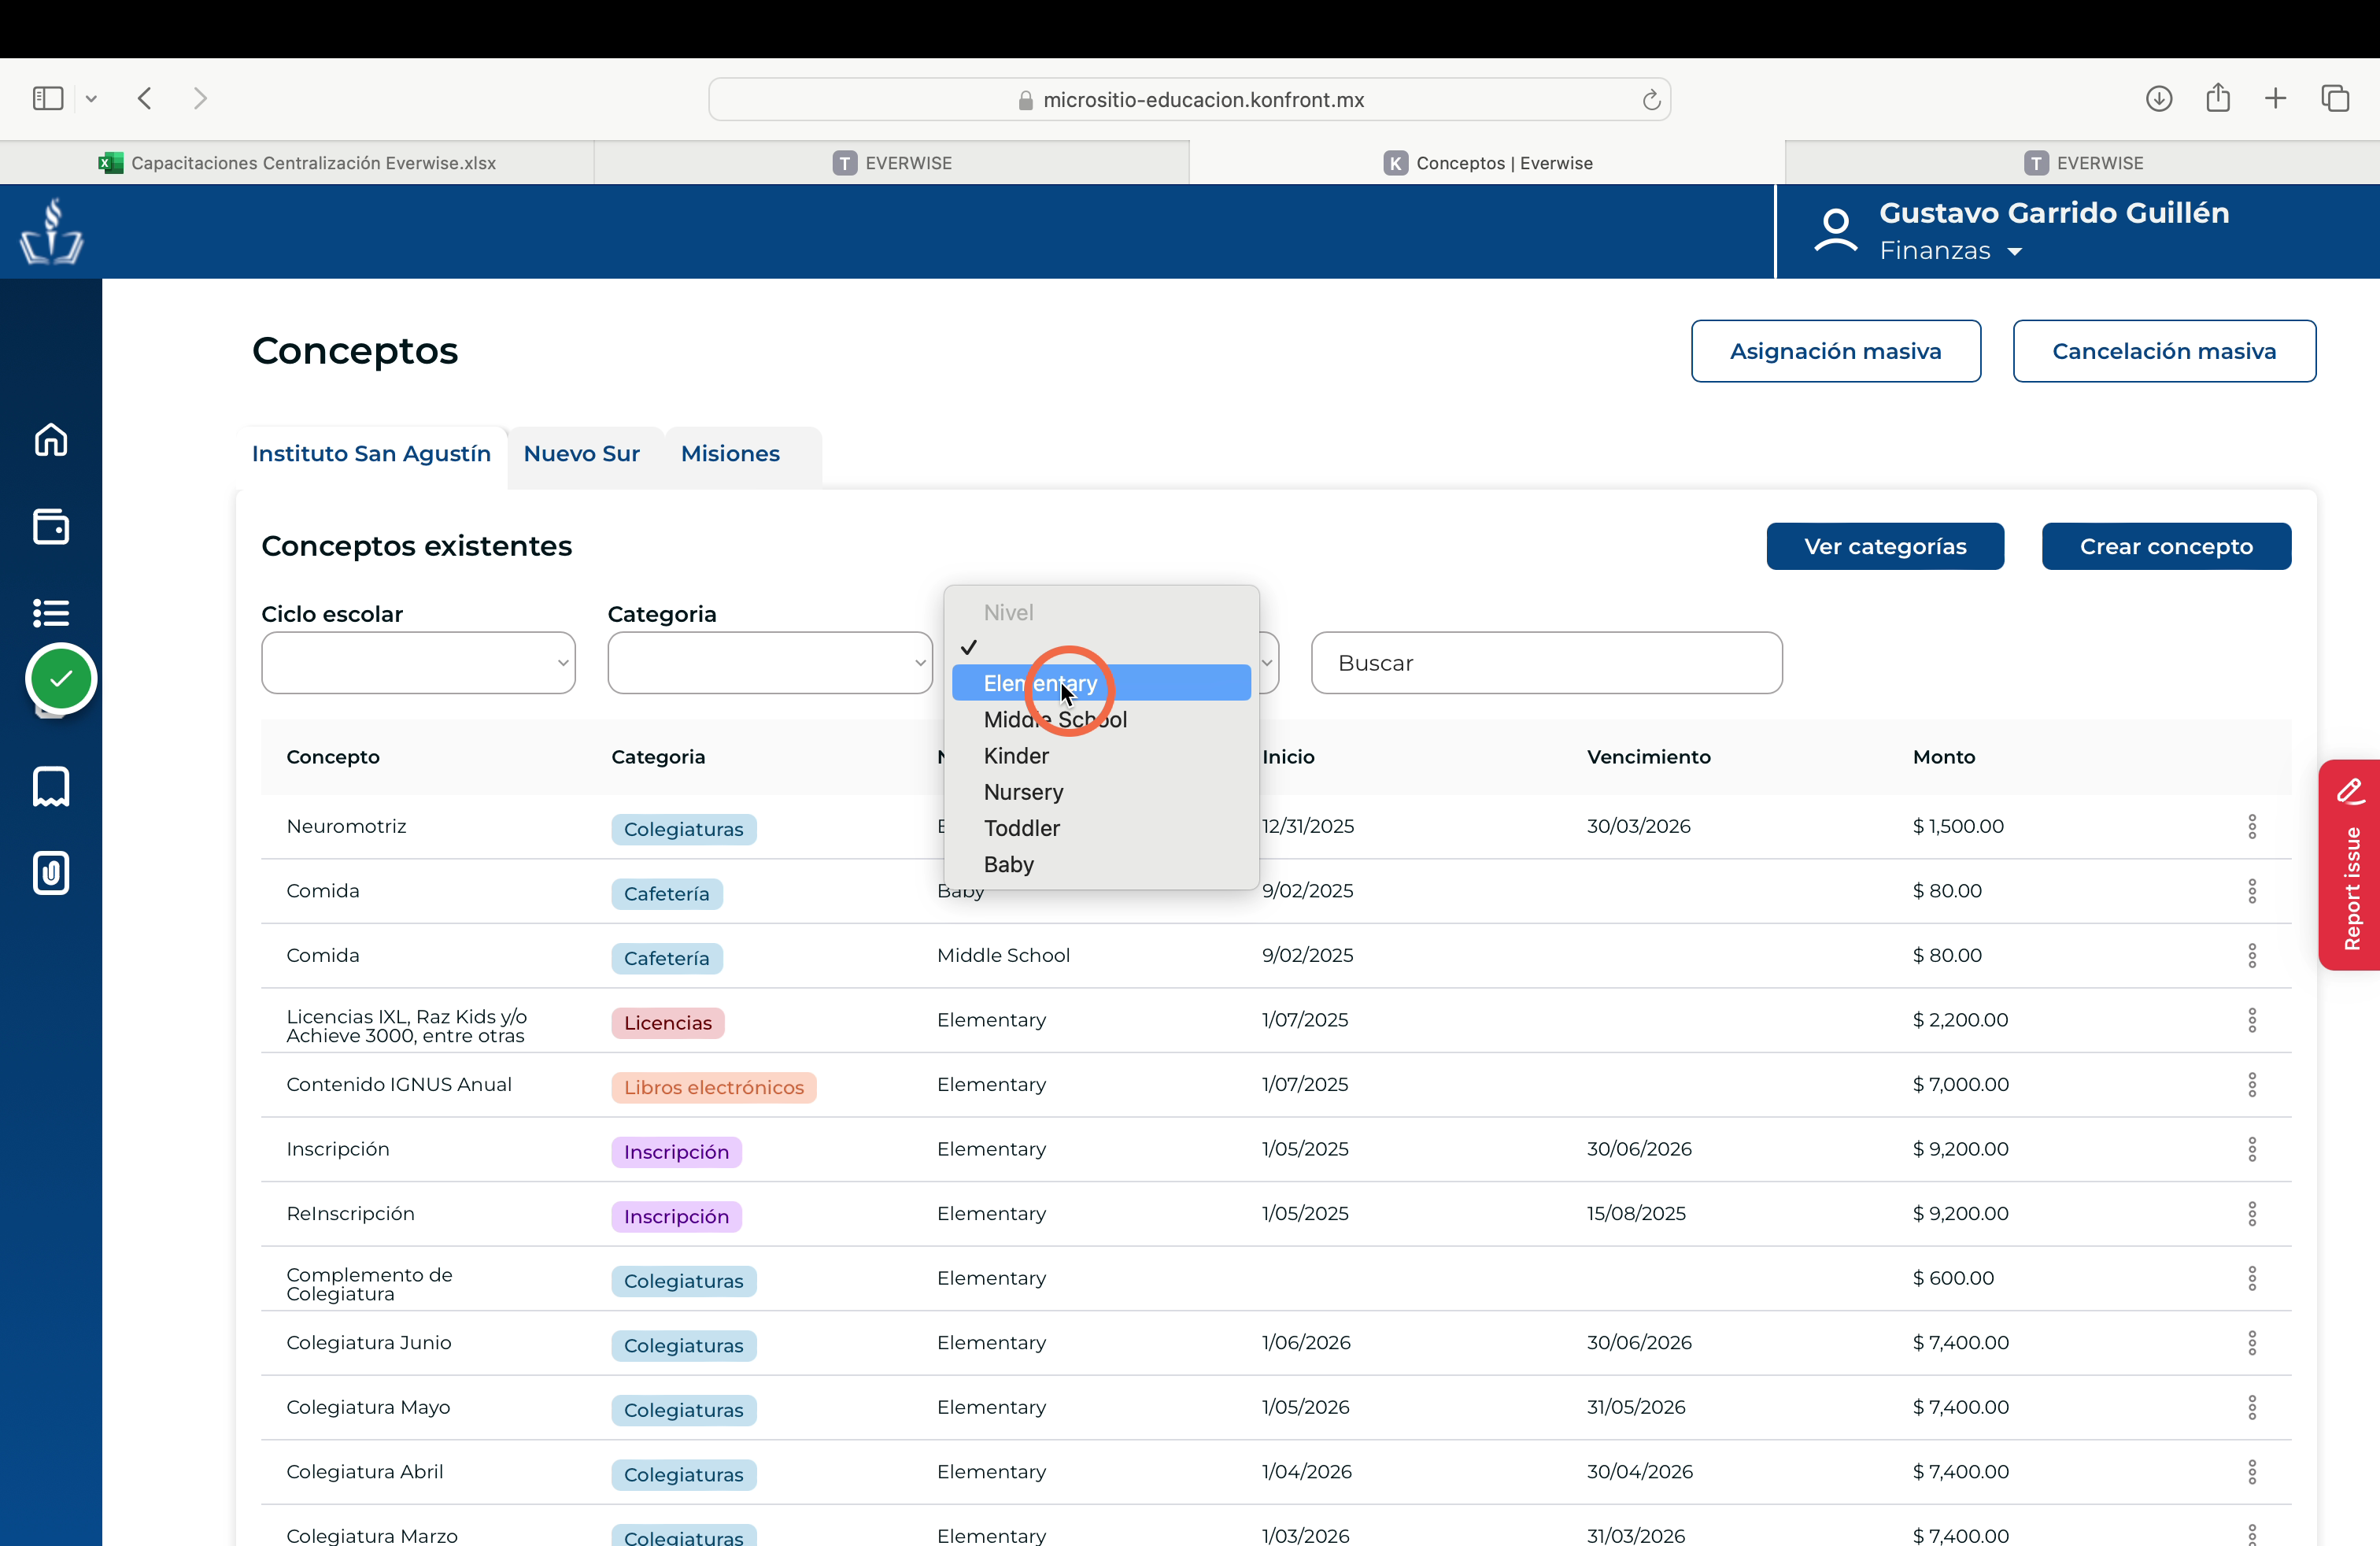Open the bookmark icon in sidebar
The height and width of the screenshot is (1546, 2380).
51,787
